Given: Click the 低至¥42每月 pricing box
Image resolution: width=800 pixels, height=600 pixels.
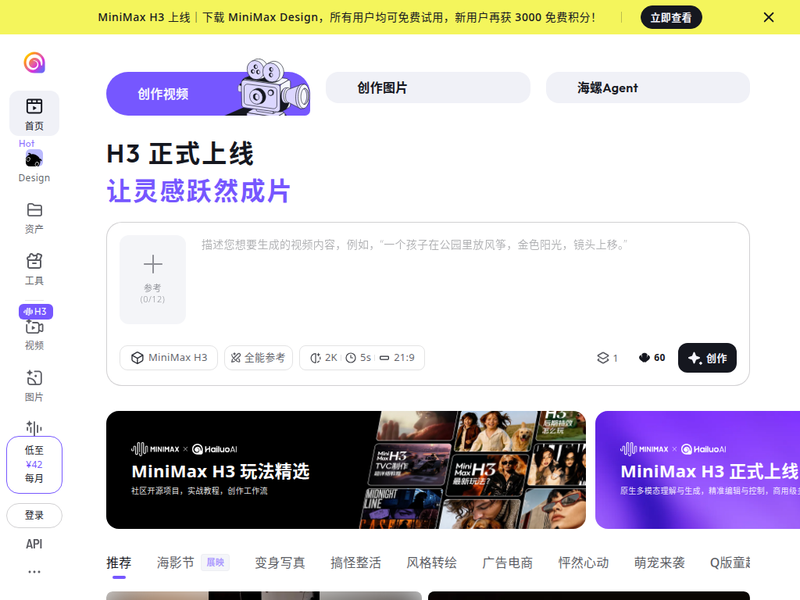Looking at the screenshot, I should (34, 465).
